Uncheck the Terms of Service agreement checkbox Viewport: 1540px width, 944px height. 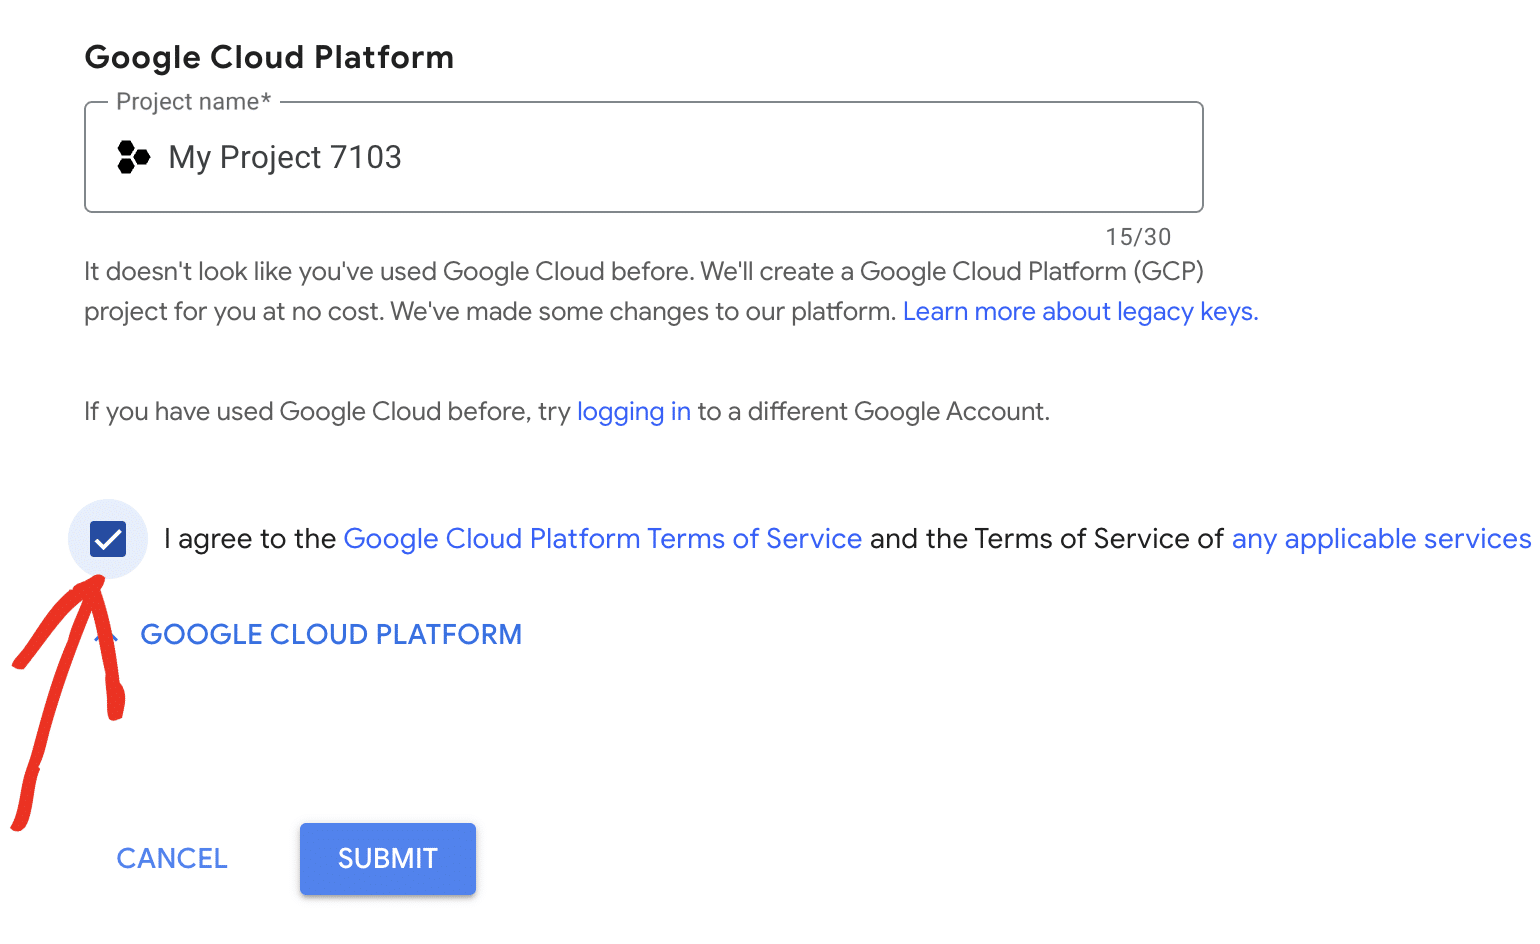click(108, 539)
